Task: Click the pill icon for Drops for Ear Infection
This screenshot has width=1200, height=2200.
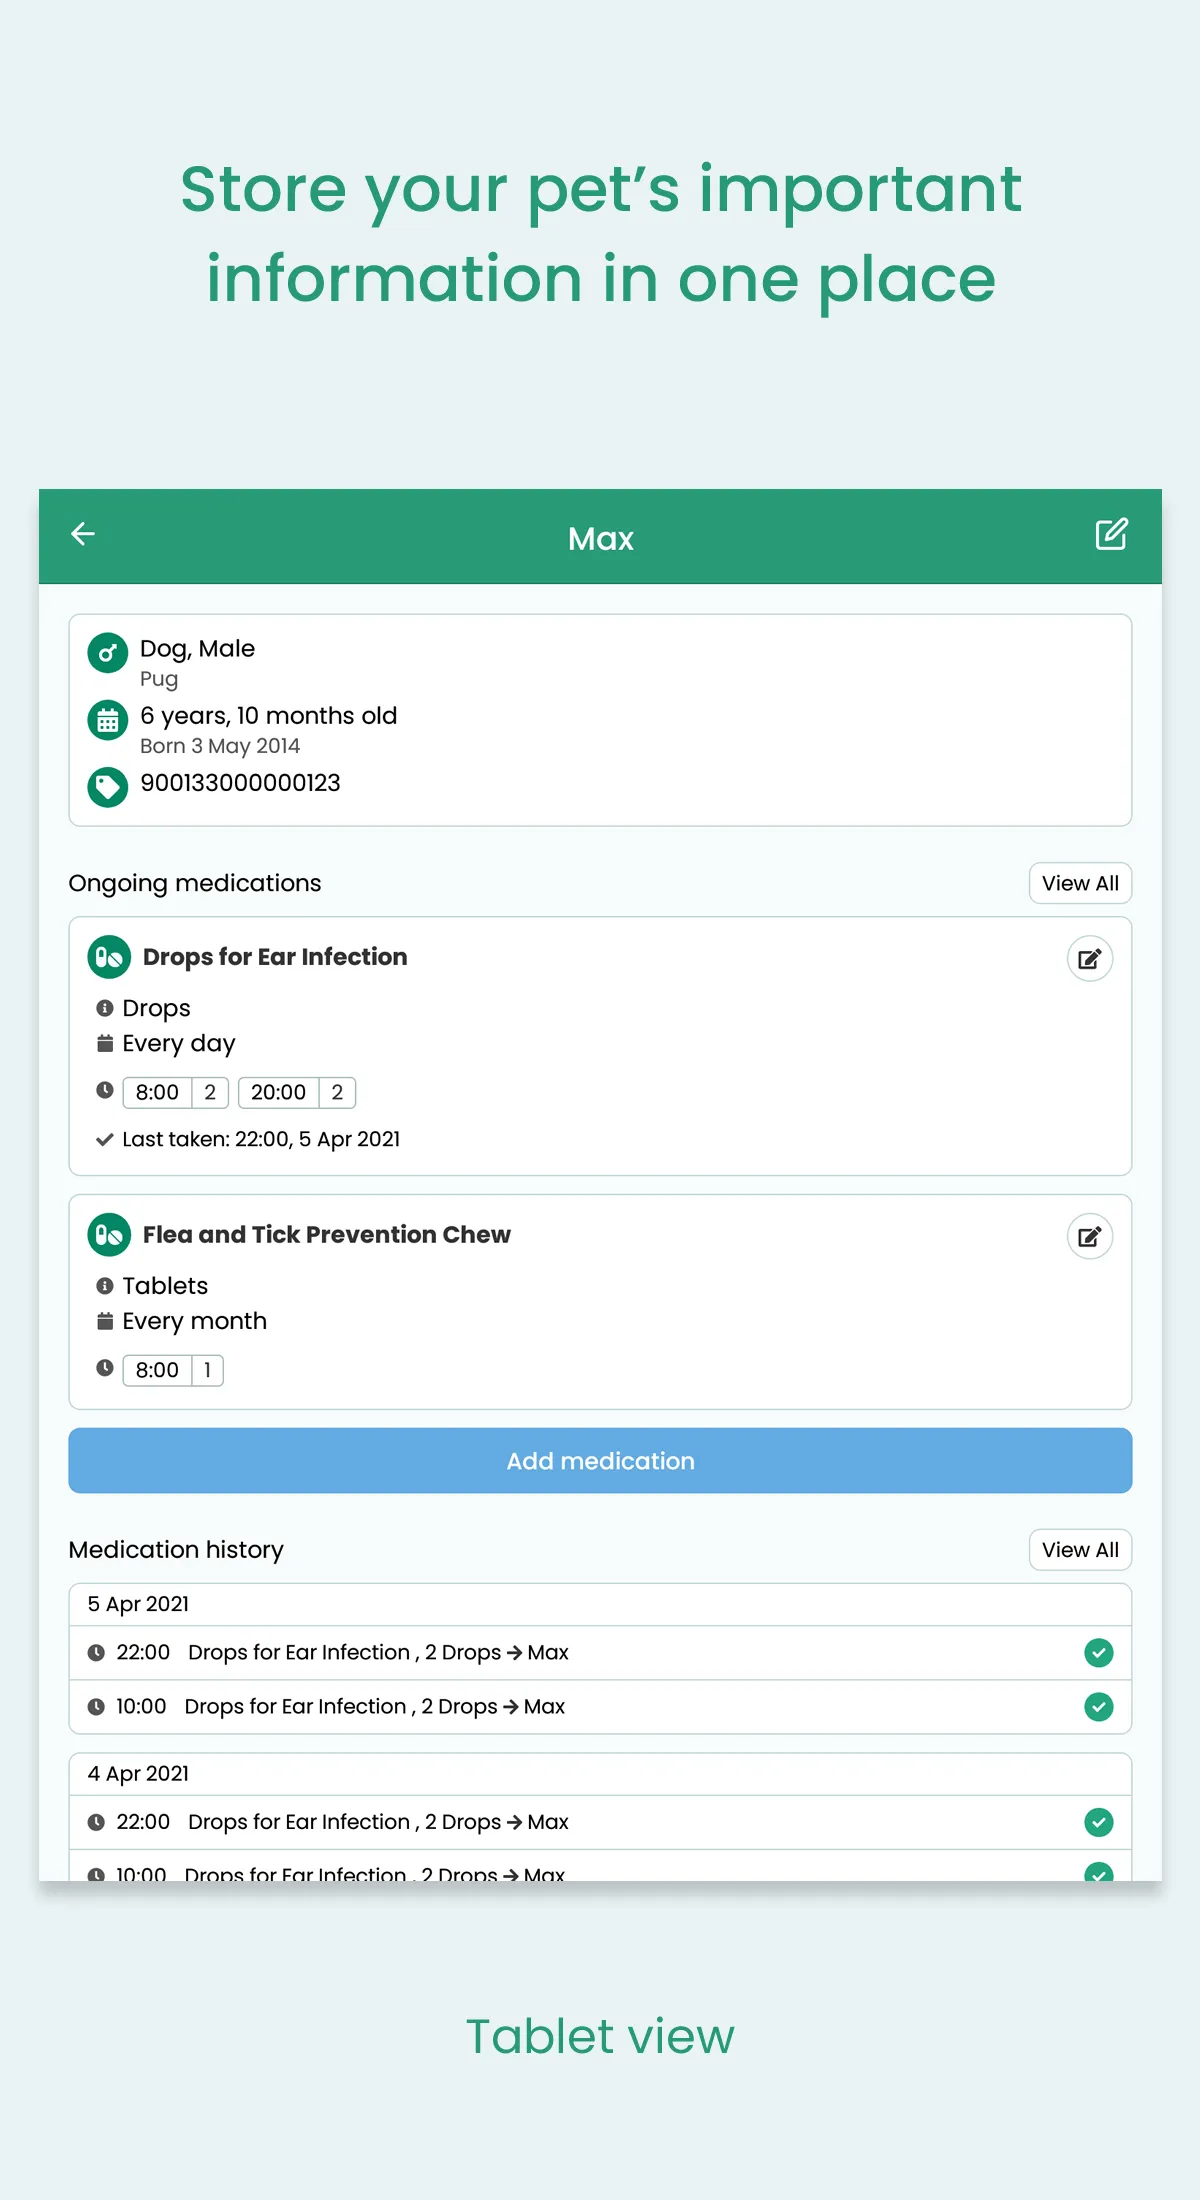Action: (109, 957)
